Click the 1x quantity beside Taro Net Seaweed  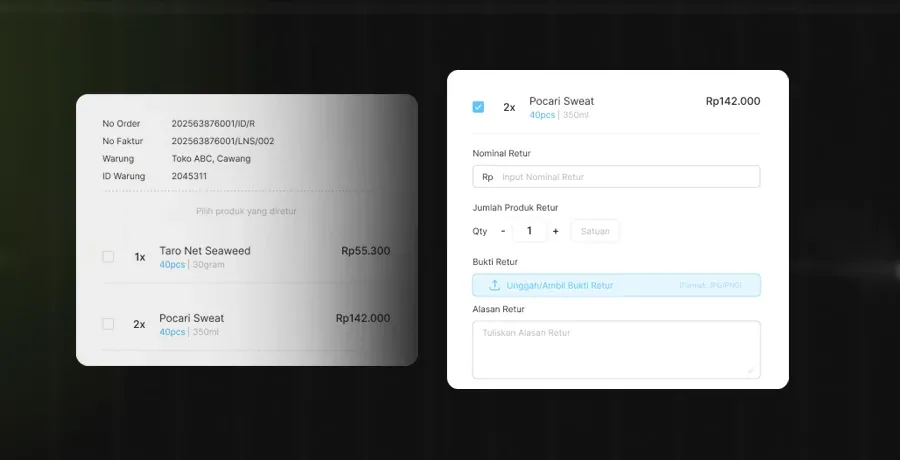139,257
